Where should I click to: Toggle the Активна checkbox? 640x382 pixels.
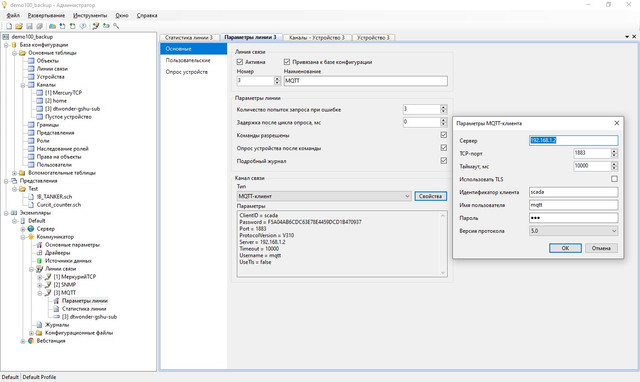[x=240, y=62]
